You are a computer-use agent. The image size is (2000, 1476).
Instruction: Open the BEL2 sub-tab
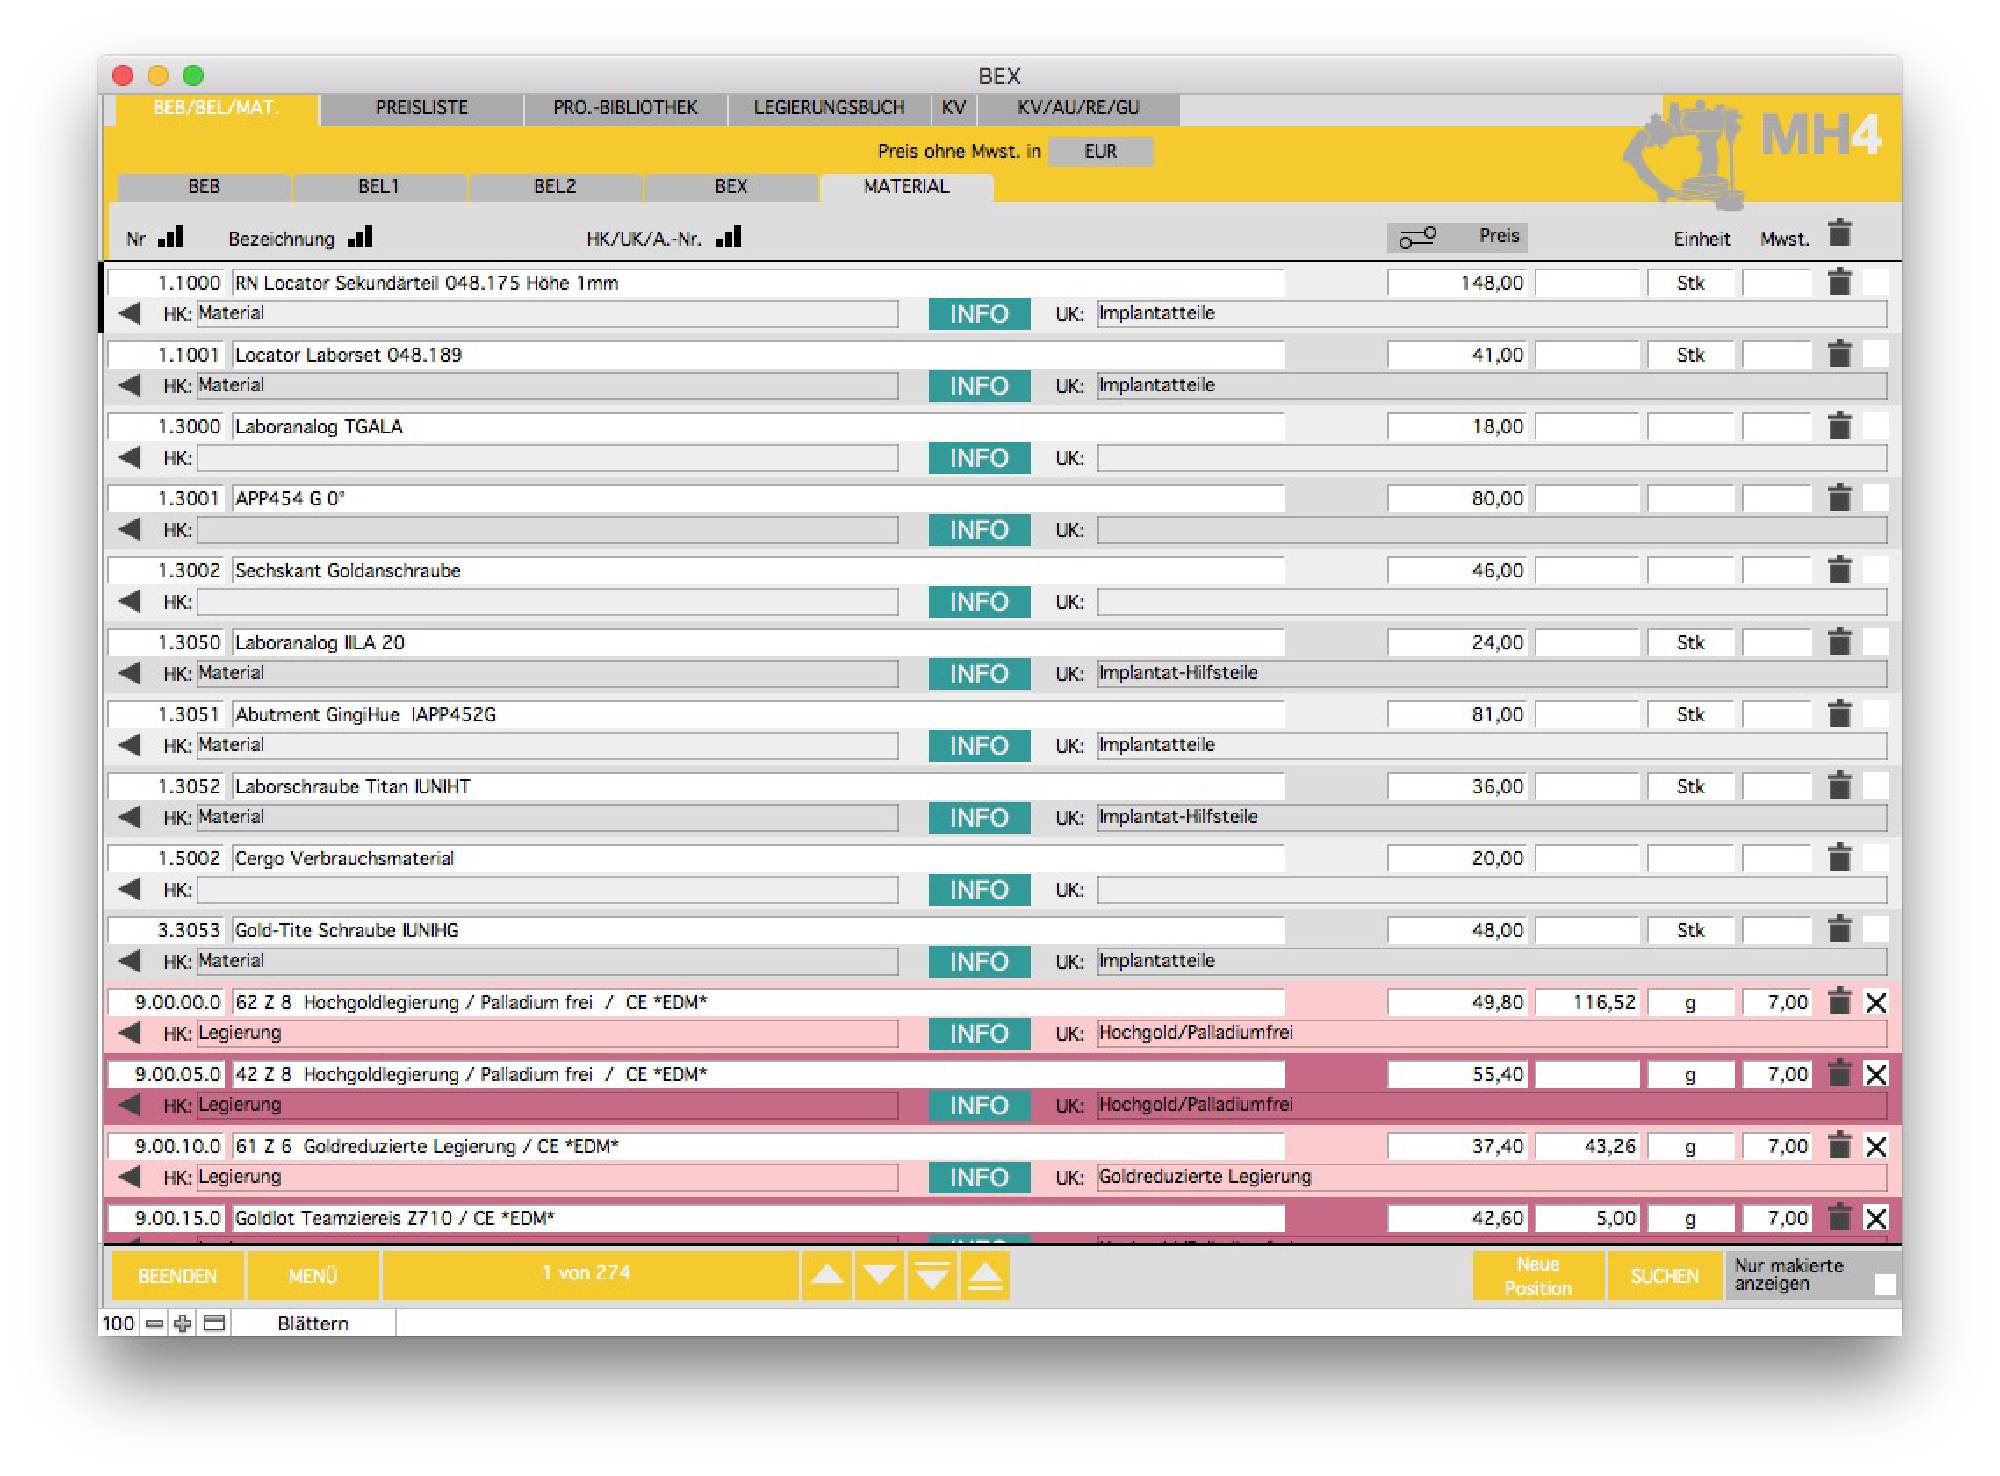pos(555,187)
